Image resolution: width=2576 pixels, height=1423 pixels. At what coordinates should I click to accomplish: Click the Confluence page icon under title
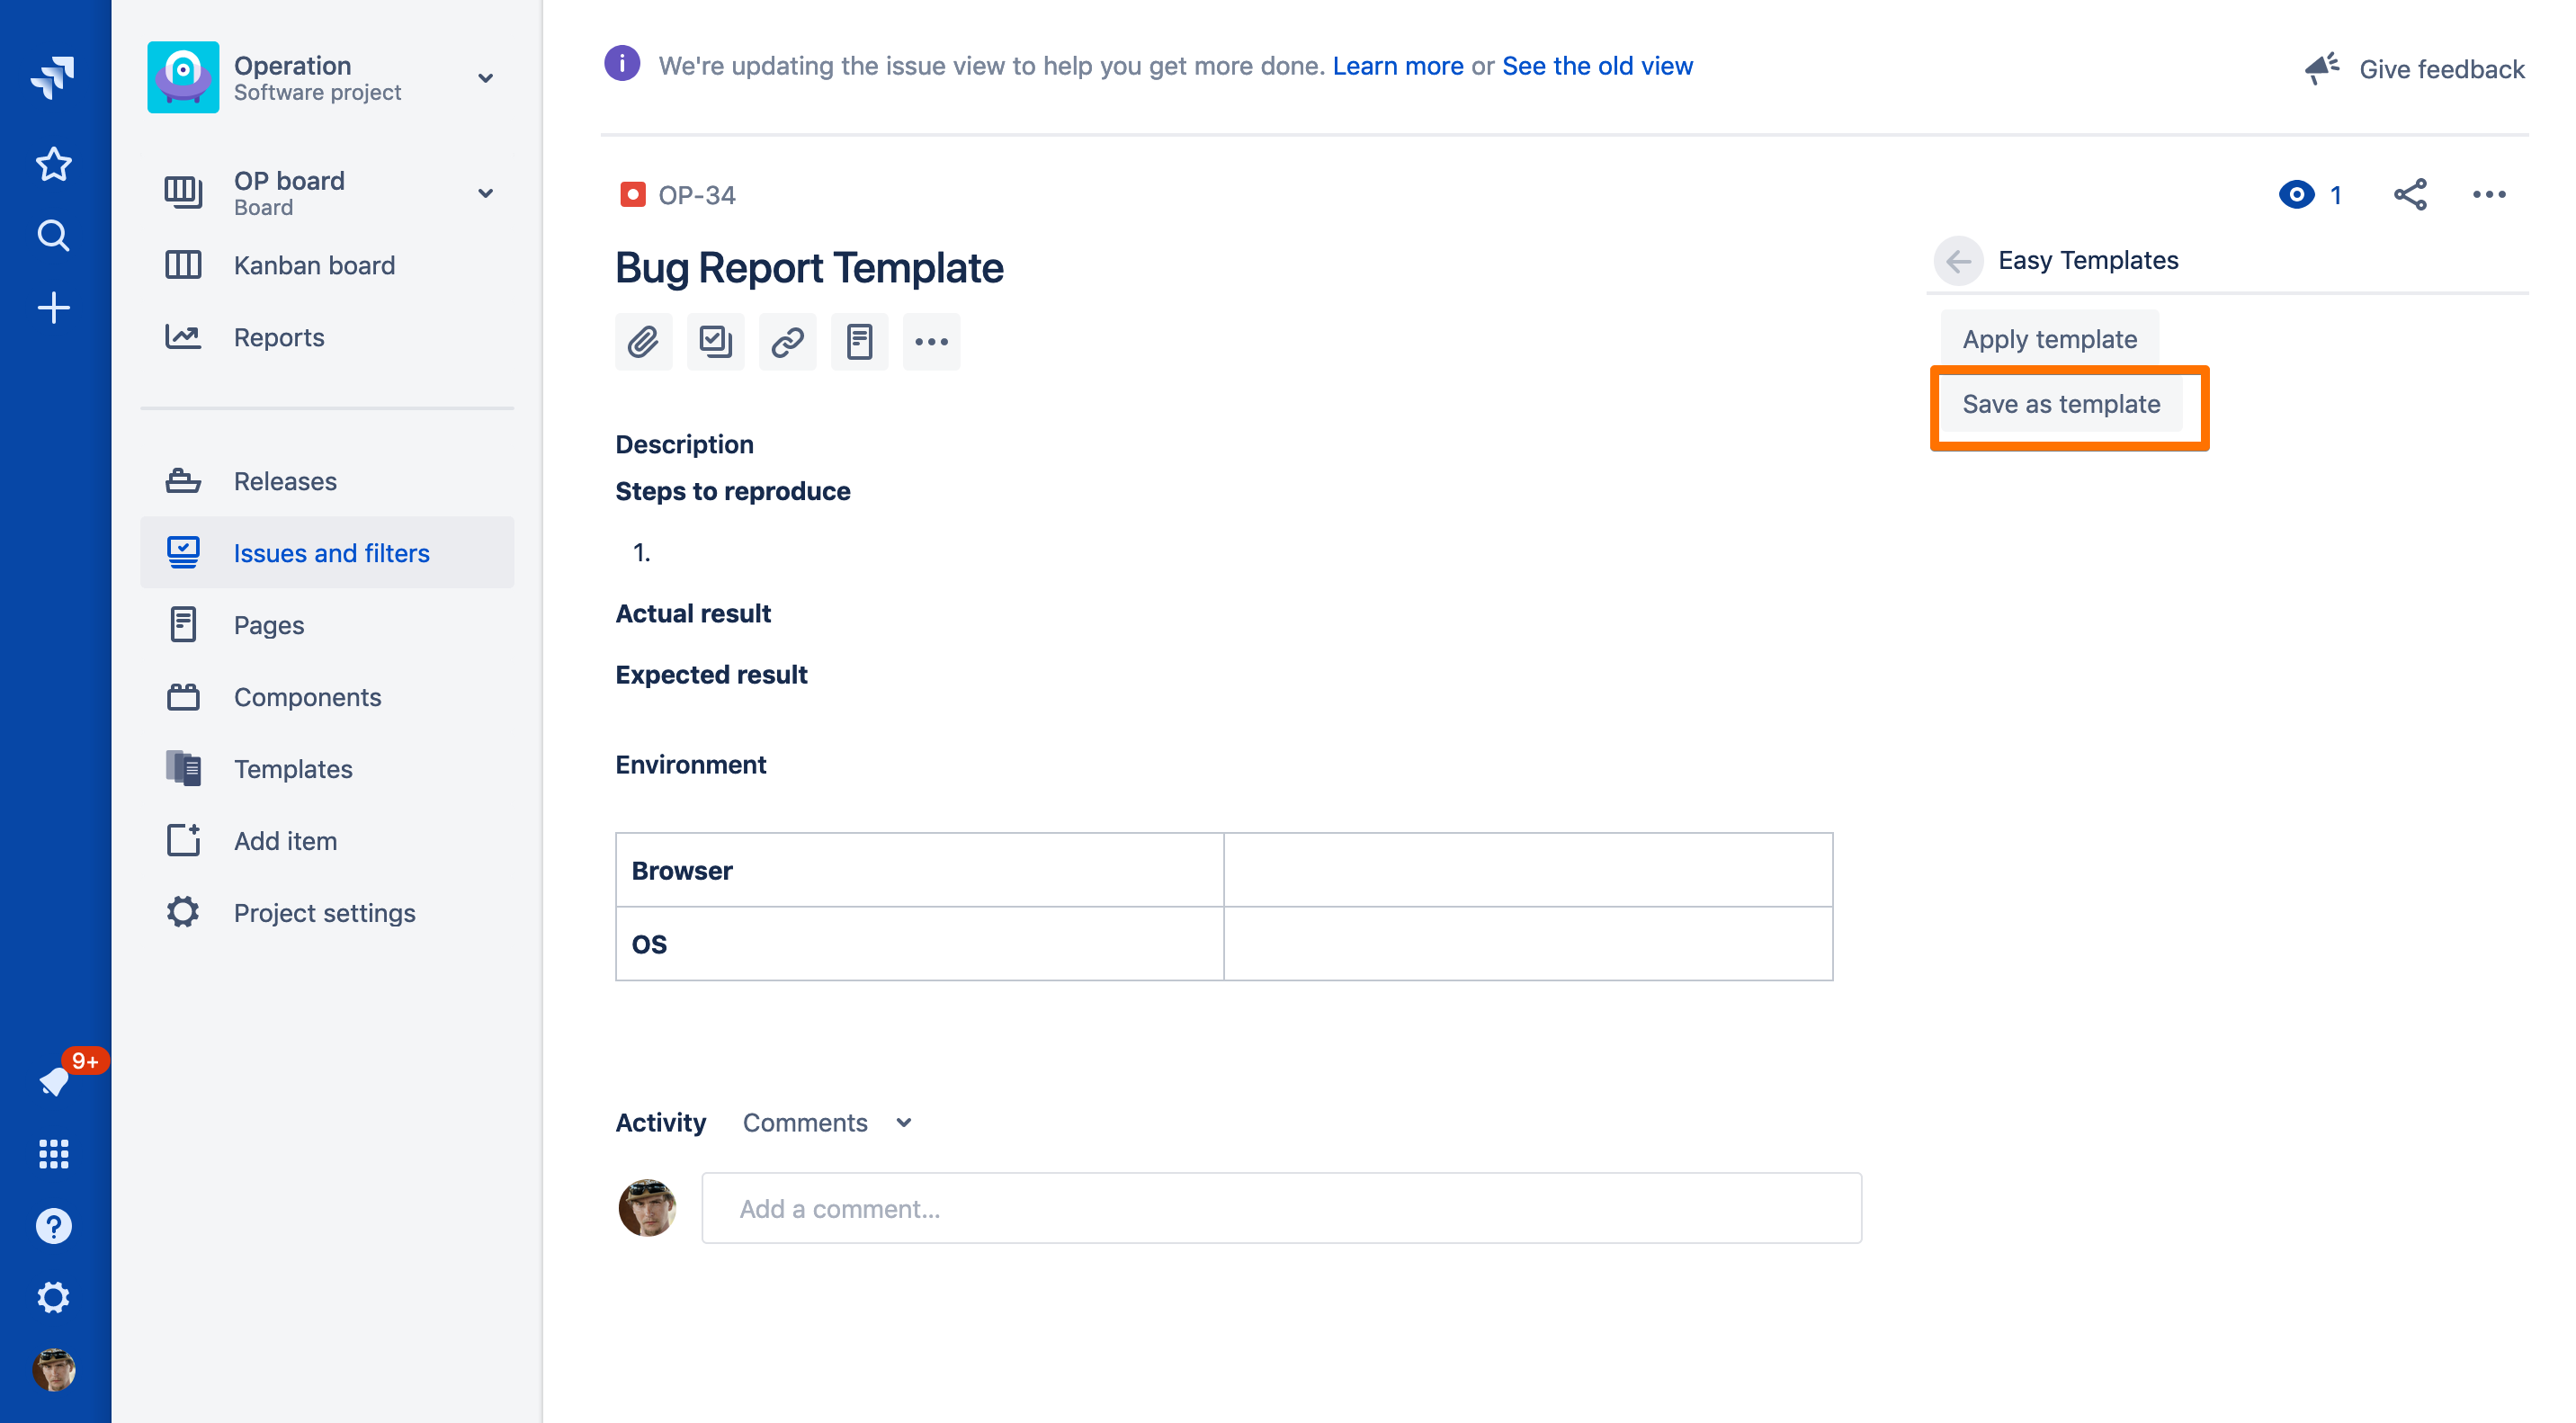(859, 342)
